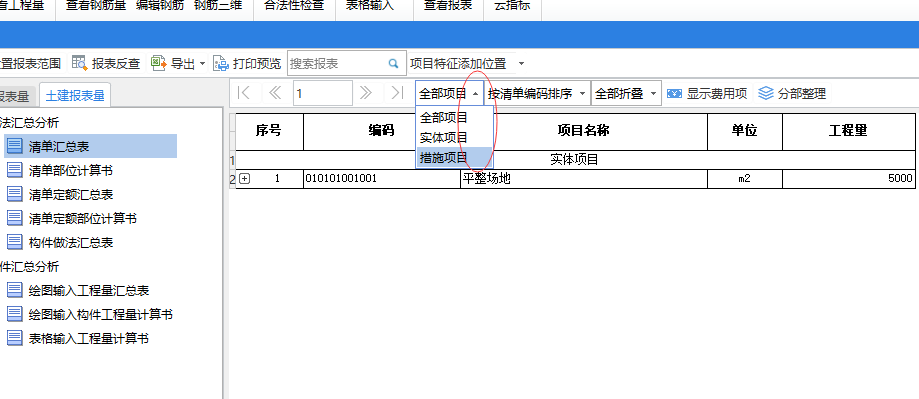Click 单位 column header
Screen dimensions: 919x399
(x=745, y=131)
